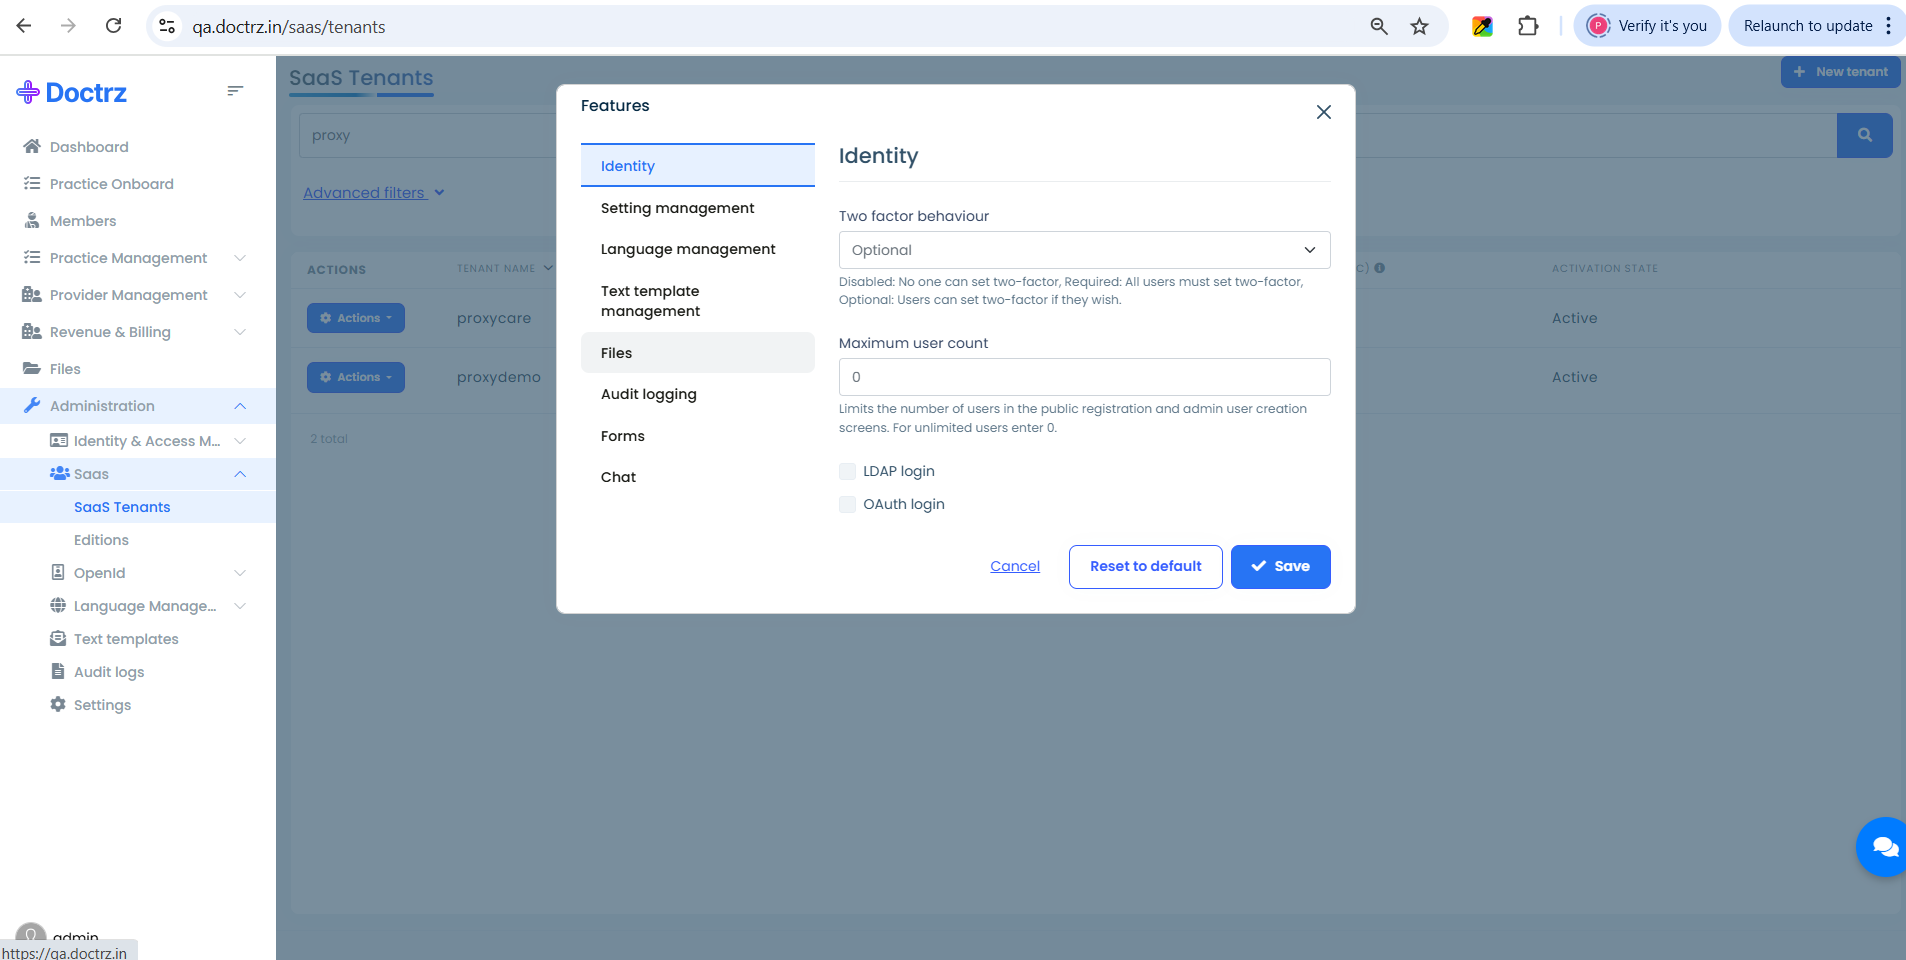The height and width of the screenshot is (960, 1906).
Task: Click the Maximum user count field
Action: (x=1084, y=377)
